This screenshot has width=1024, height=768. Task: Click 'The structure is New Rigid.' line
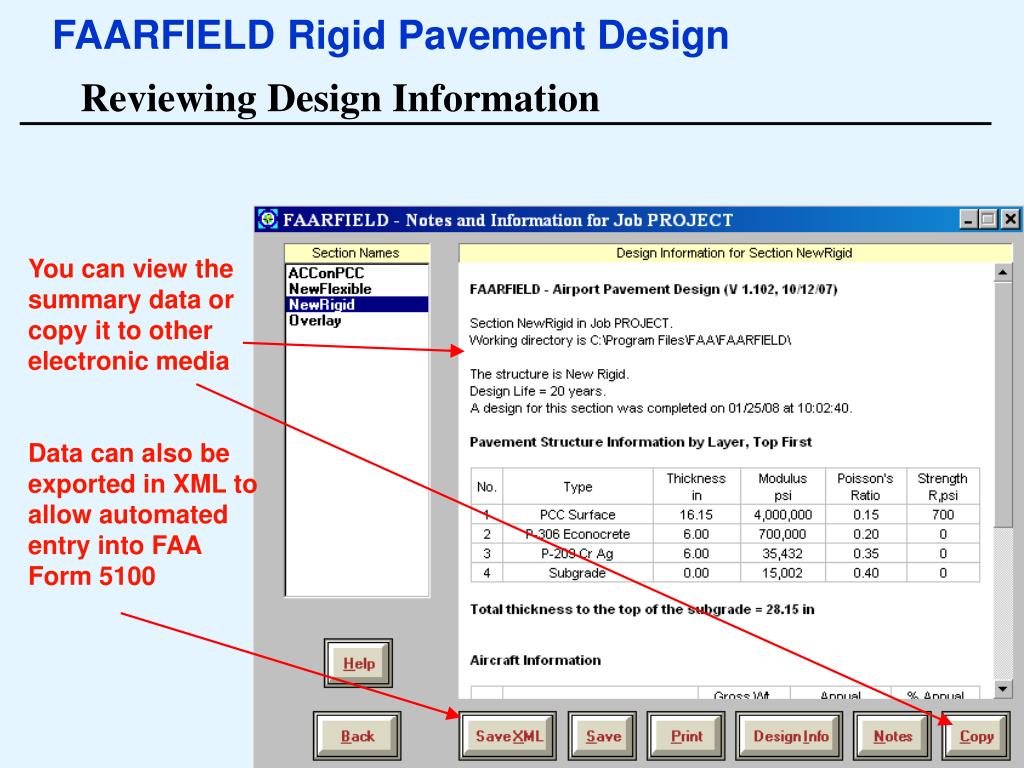click(x=549, y=374)
